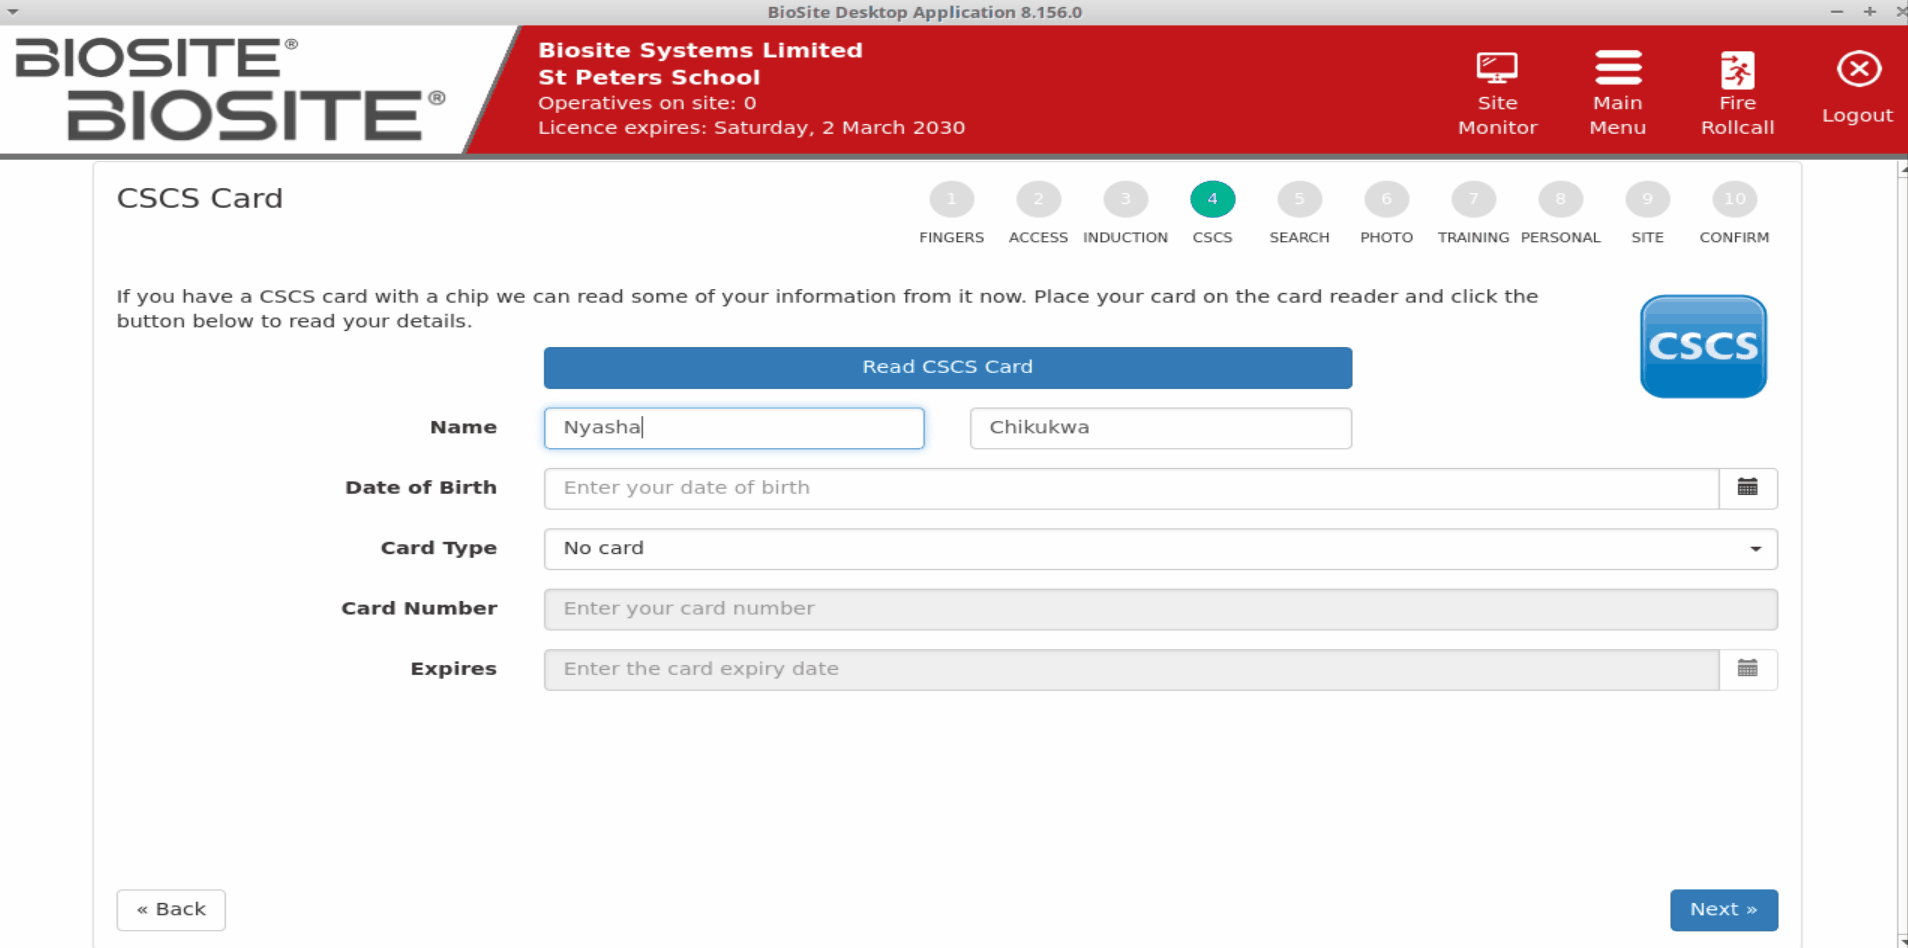The width and height of the screenshot is (1908, 948).
Task: Minimize the BioSite application window
Action: click(1837, 12)
